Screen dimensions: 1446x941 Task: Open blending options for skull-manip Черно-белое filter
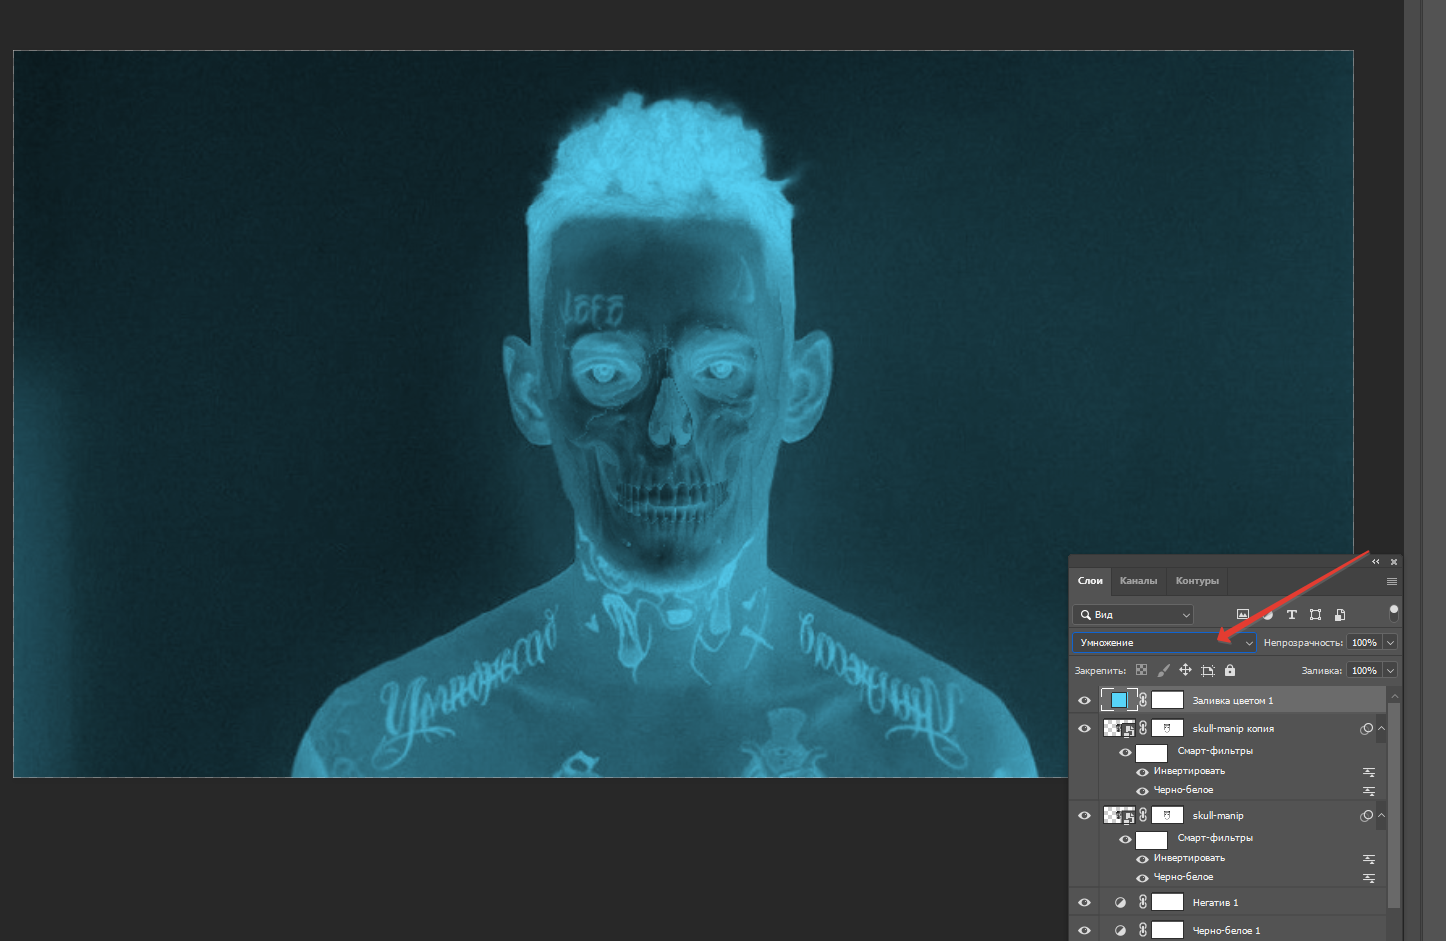[1369, 878]
